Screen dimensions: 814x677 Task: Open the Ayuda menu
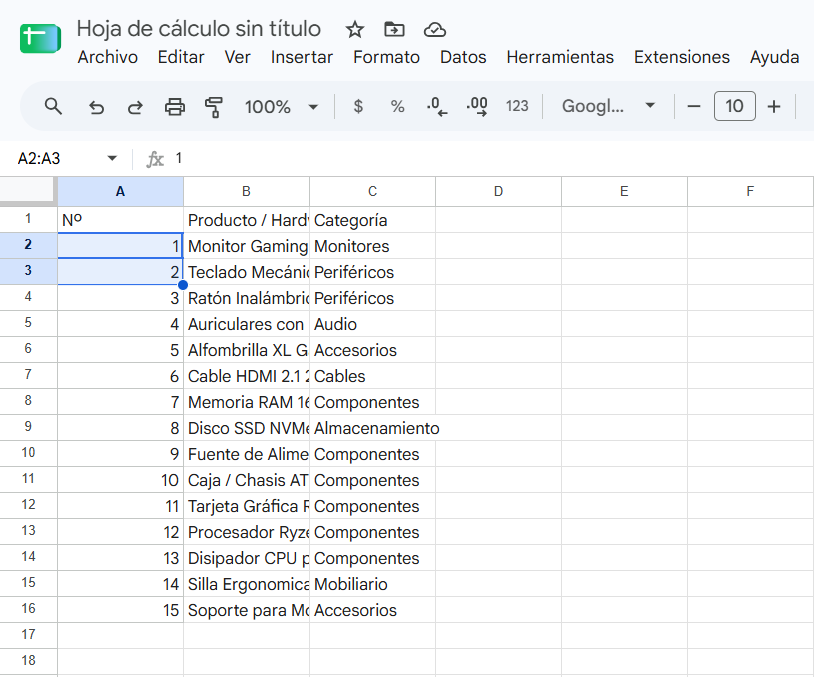point(774,57)
